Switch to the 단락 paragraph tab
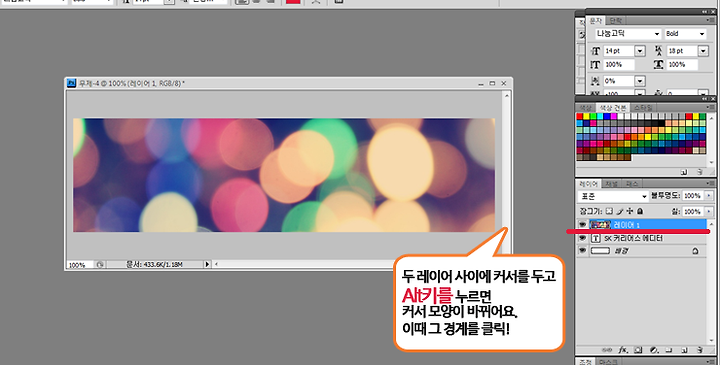 point(615,21)
